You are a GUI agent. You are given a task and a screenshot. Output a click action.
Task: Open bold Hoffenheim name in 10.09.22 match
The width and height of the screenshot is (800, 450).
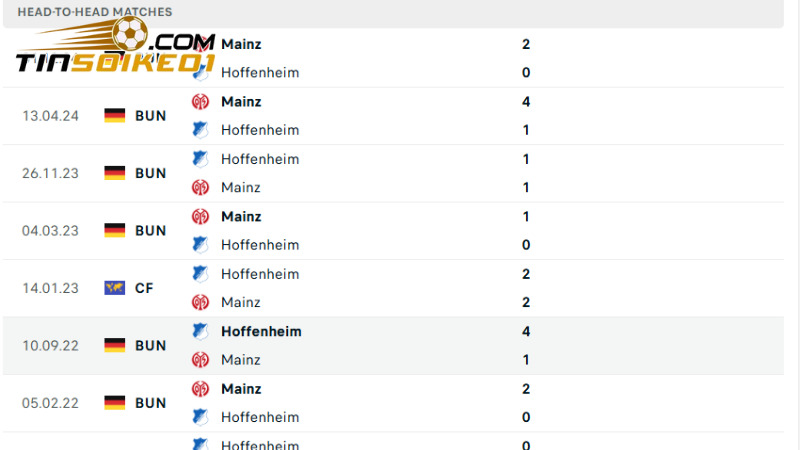point(261,332)
